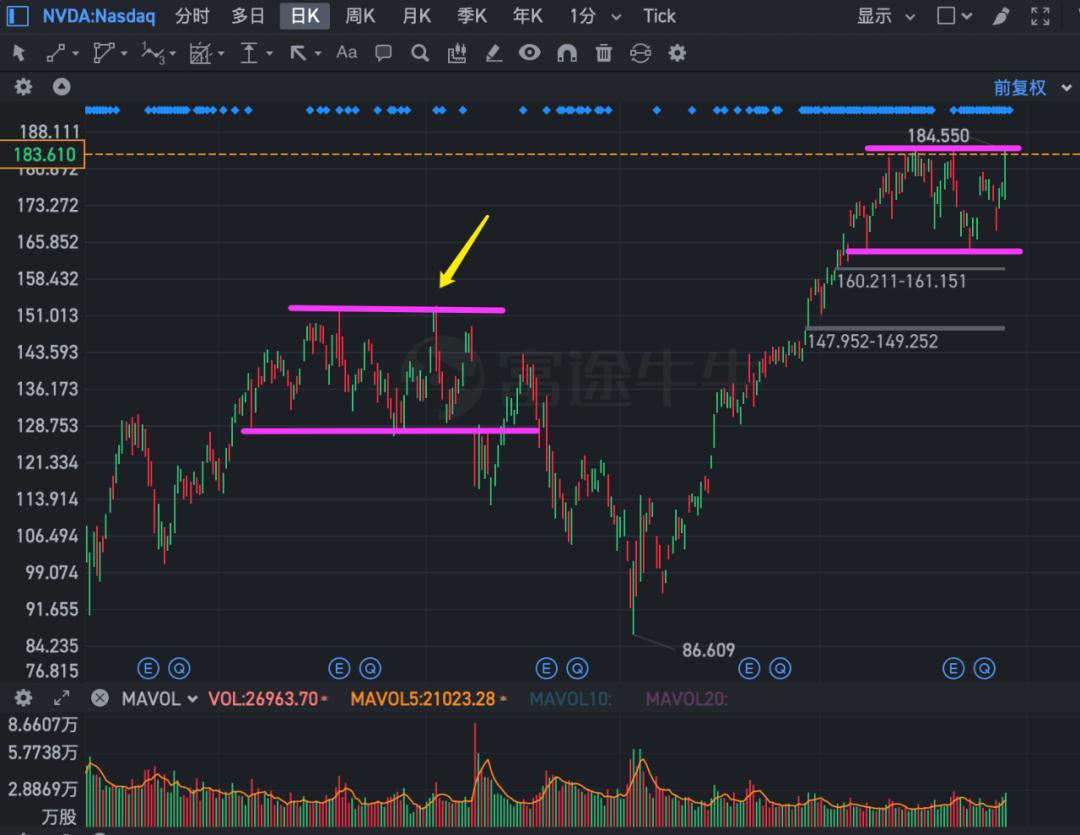The height and width of the screenshot is (835, 1080).
Task: Switch to the 周K weekly tab
Action: click(360, 16)
